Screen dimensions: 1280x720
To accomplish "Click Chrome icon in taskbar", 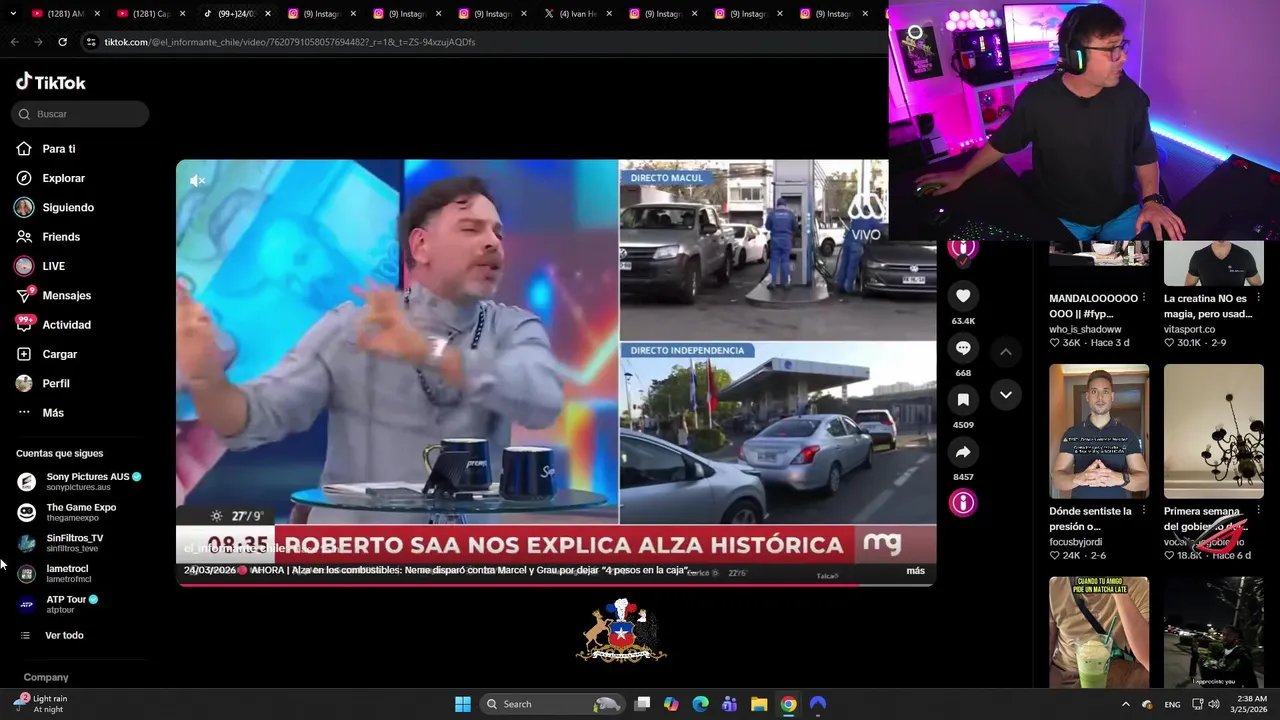I will 788,704.
